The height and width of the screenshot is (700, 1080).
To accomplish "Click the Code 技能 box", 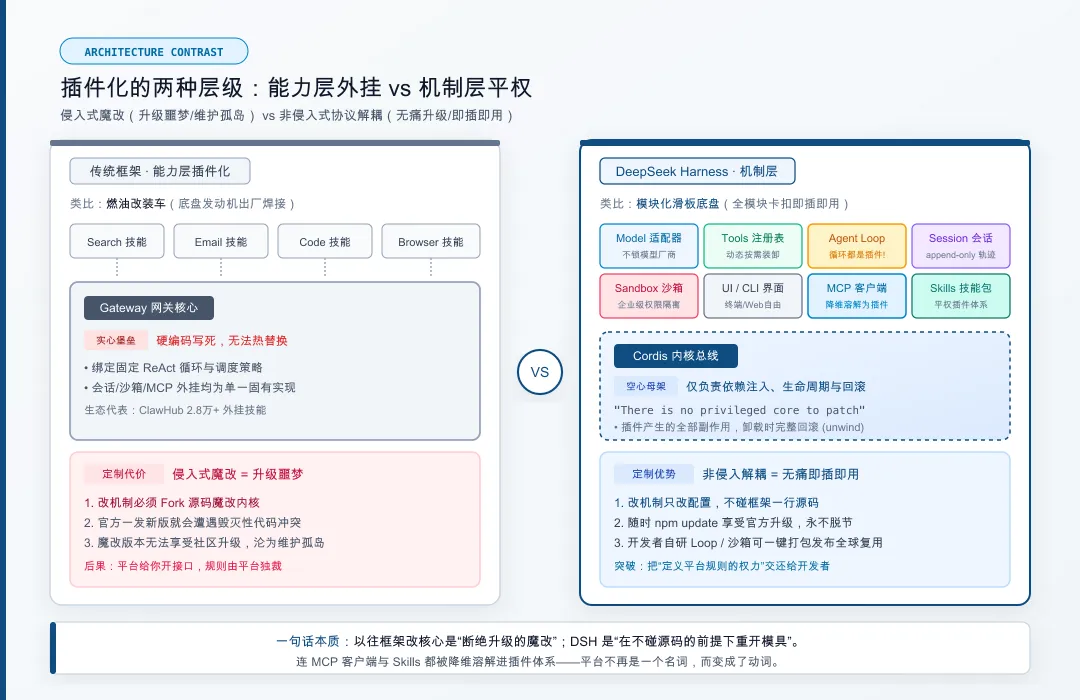I will tap(324, 242).
